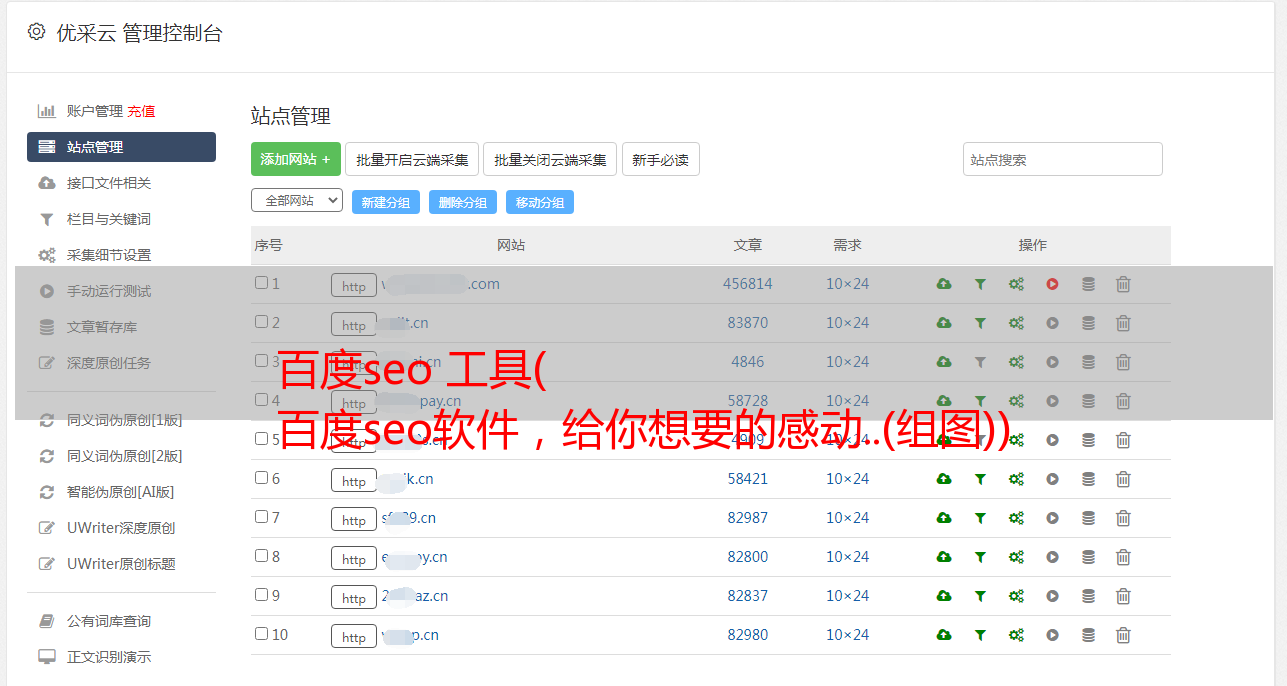Click 批量开启云端采集 button
This screenshot has height=686, width=1287.
coord(412,159)
